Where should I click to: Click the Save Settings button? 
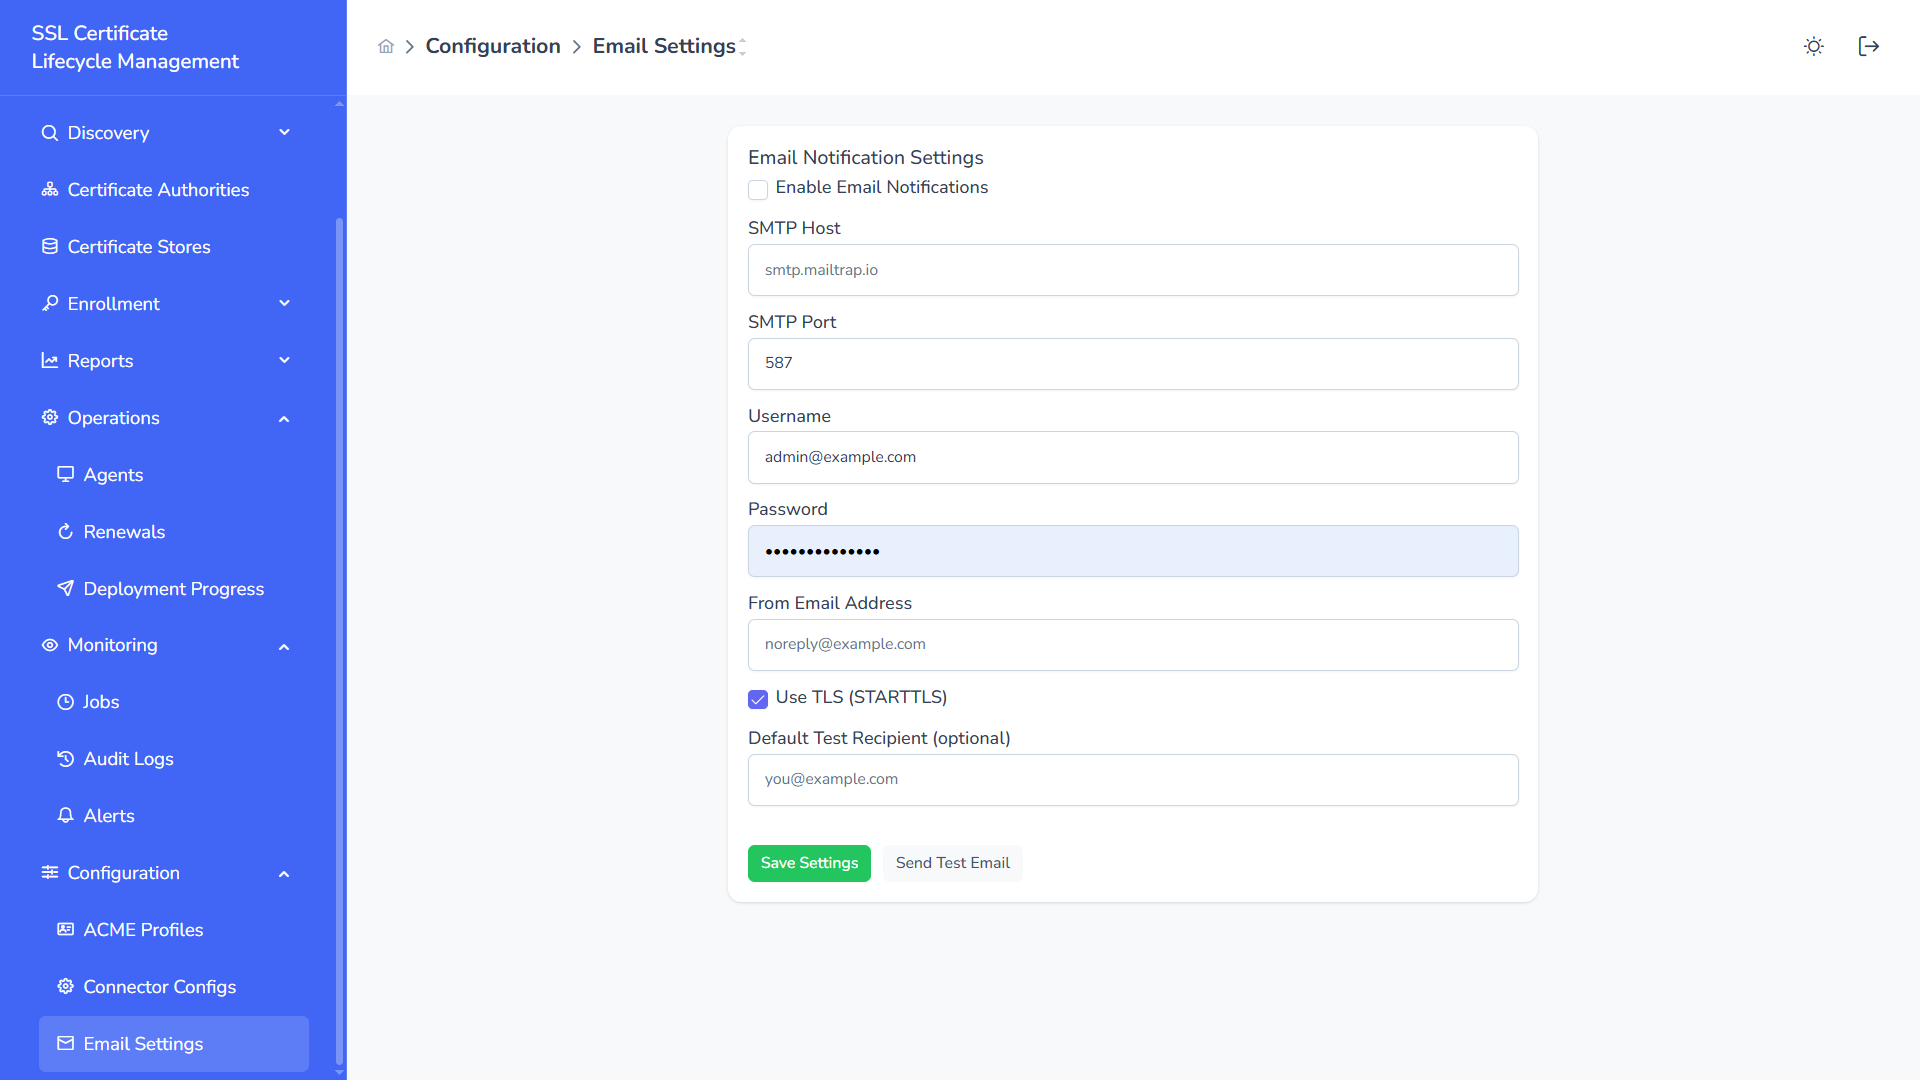tap(809, 863)
